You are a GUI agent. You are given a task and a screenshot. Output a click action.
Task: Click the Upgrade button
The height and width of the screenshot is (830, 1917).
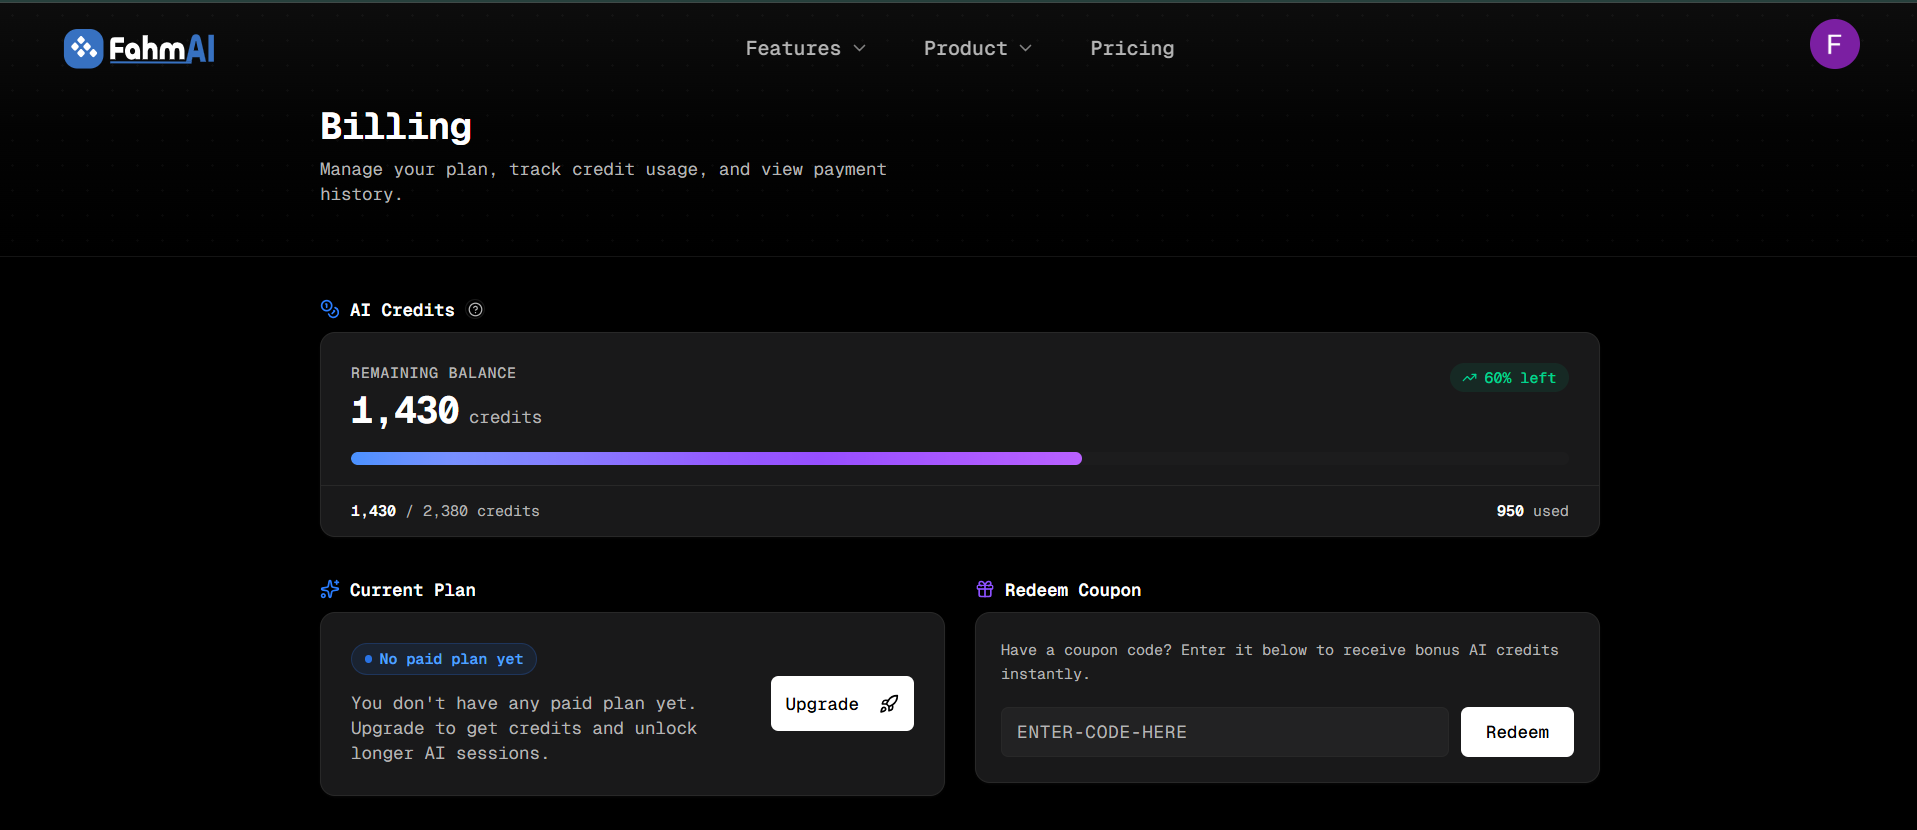[842, 704]
